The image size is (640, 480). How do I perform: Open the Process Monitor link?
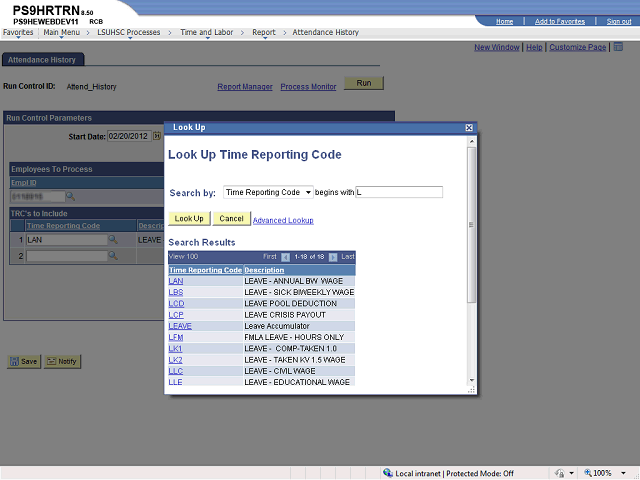pyautogui.click(x=308, y=87)
